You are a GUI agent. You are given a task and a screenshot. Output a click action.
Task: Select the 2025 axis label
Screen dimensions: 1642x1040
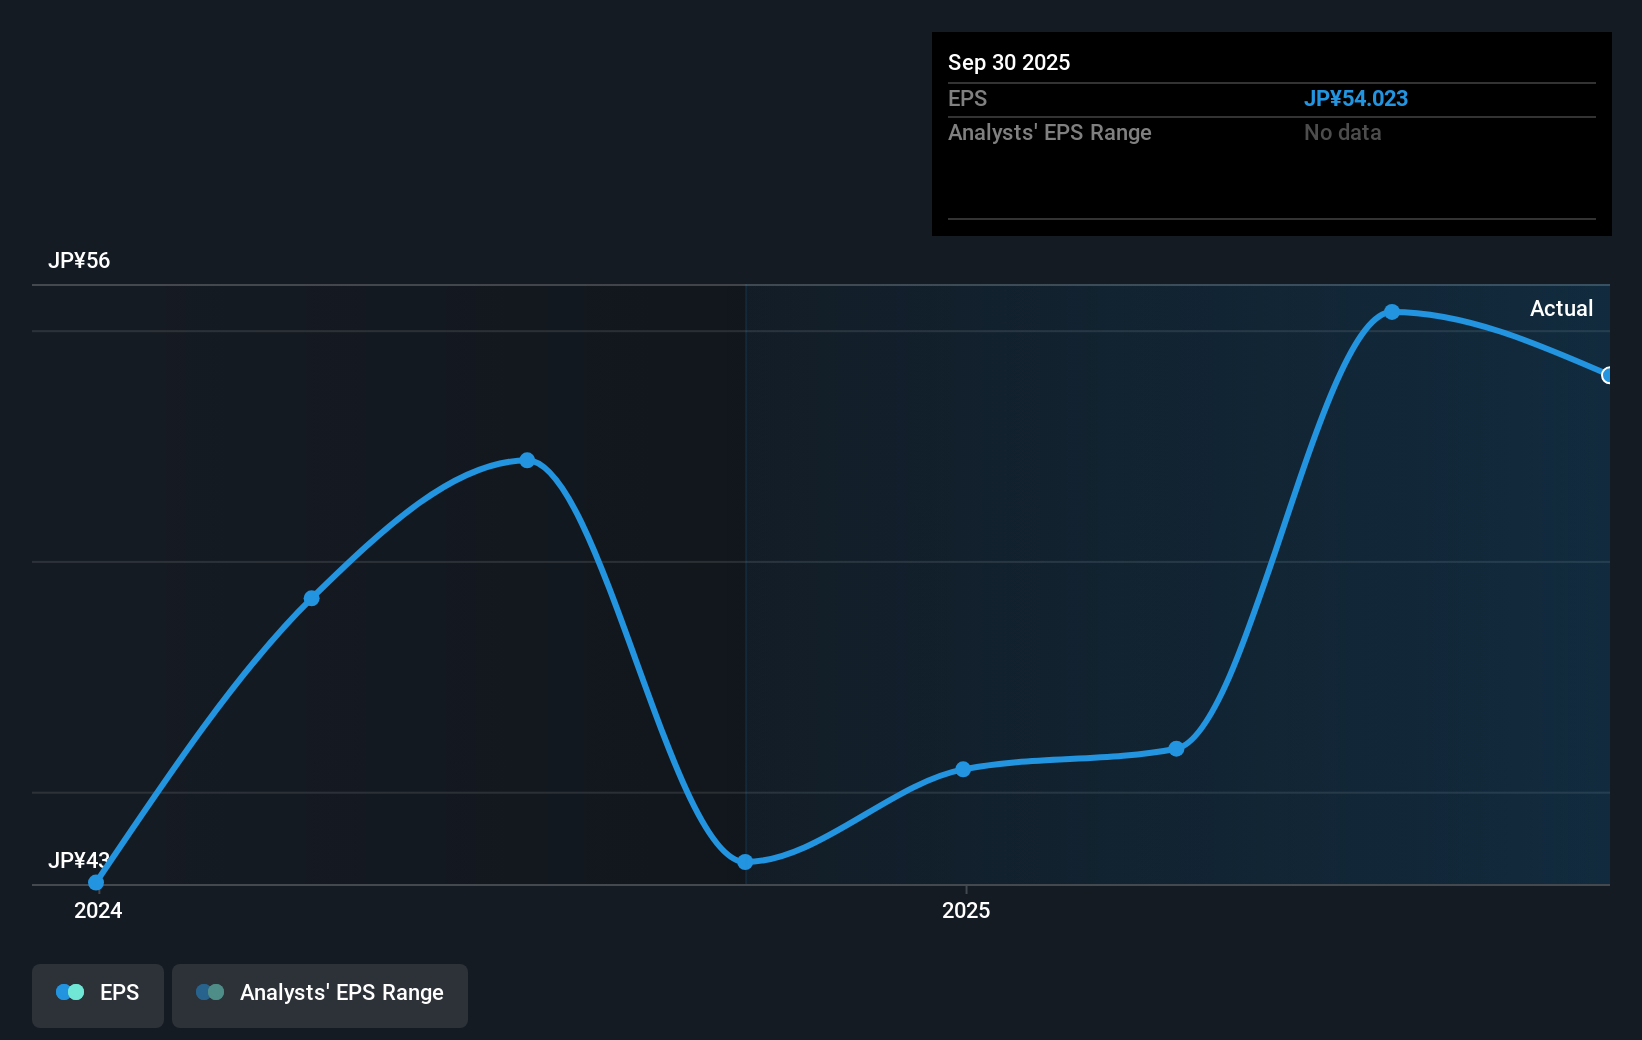click(966, 910)
